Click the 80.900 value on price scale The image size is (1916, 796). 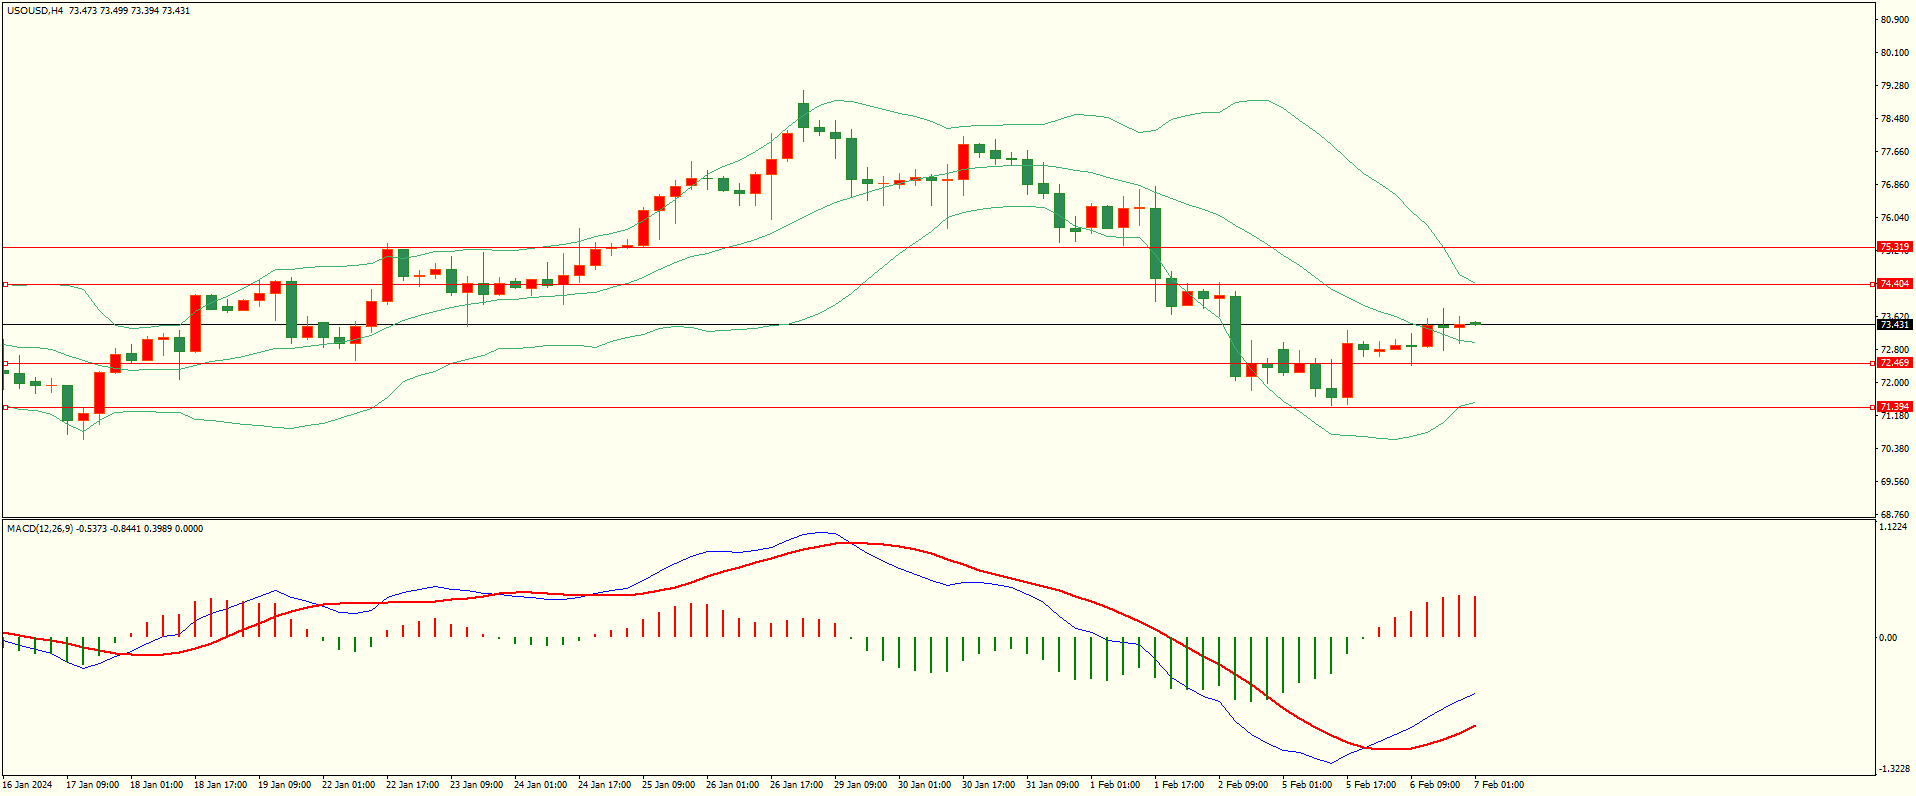tap(1894, 20)
